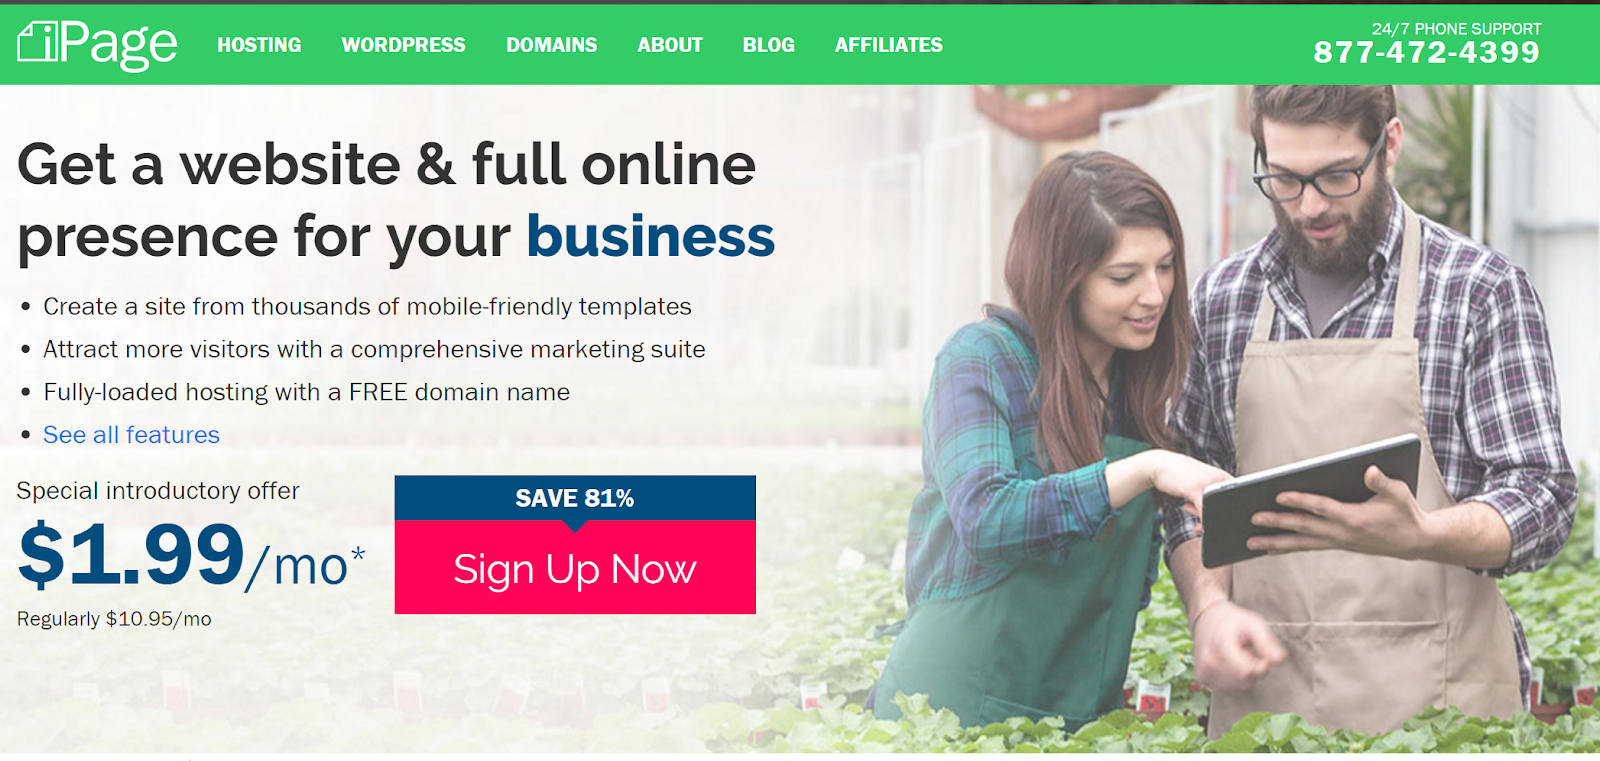Image resolution: width=1600 pixels, height=761 pixels.
Task: Click the tablet in the hero photo
Action: 1310,500
